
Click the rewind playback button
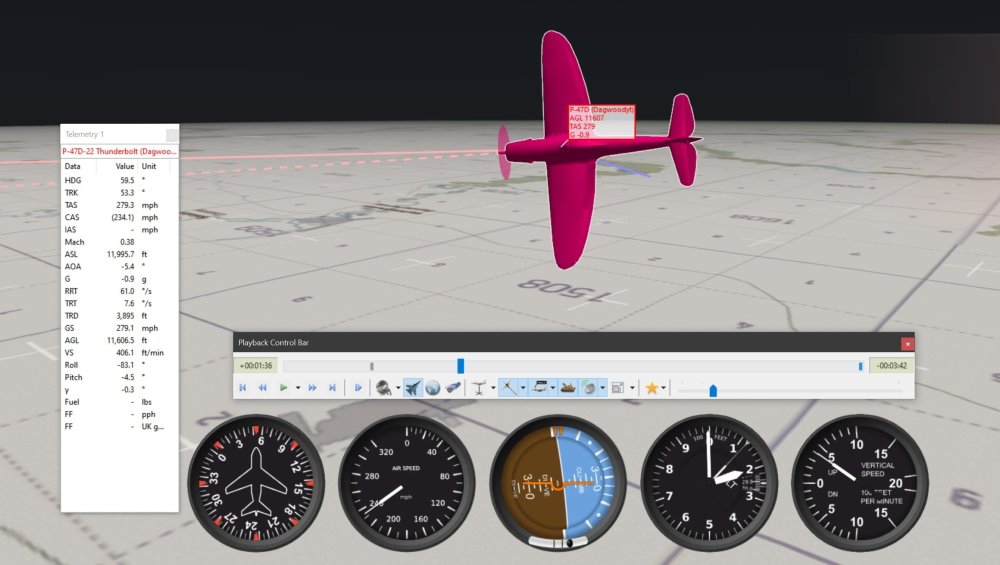tap(262, 388)
